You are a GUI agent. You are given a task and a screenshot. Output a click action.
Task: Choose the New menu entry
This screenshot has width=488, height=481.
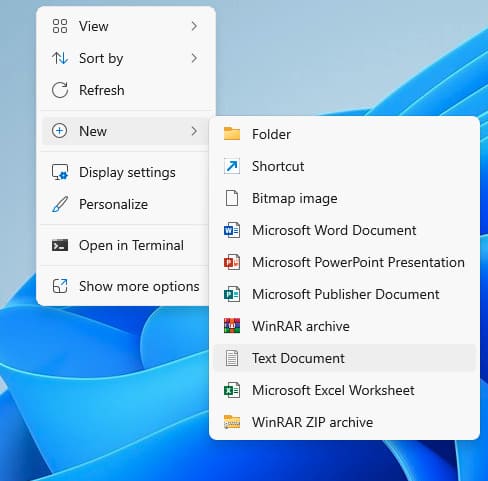[126, 131]
